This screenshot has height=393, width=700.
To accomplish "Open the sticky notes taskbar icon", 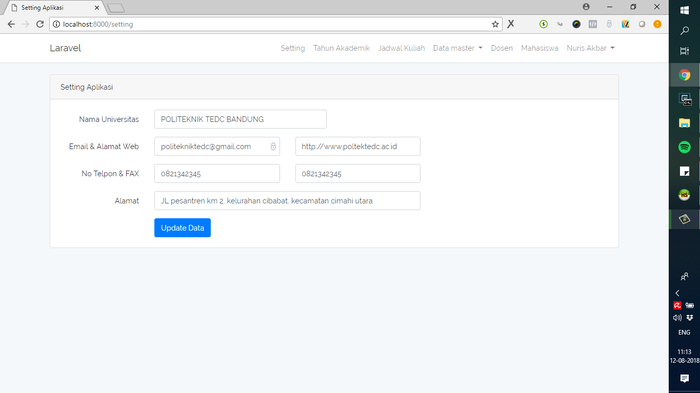I will pos(684,171).
